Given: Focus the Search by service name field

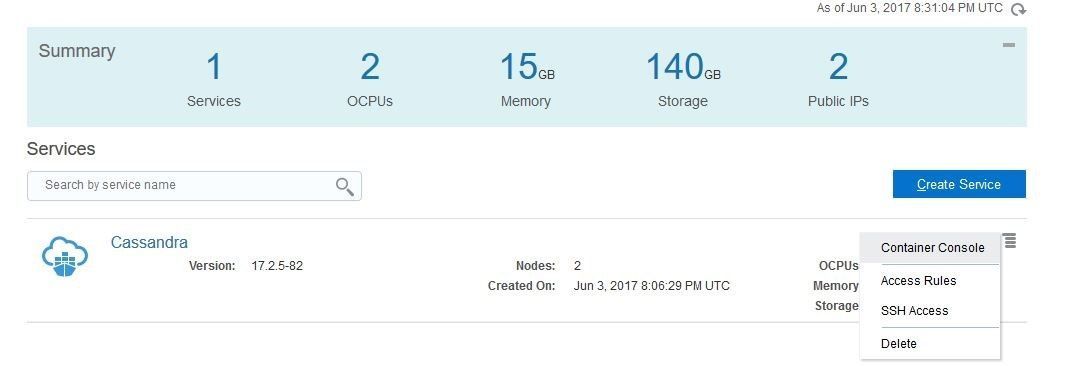Looking at the screenshot, I should coord(194,186).
